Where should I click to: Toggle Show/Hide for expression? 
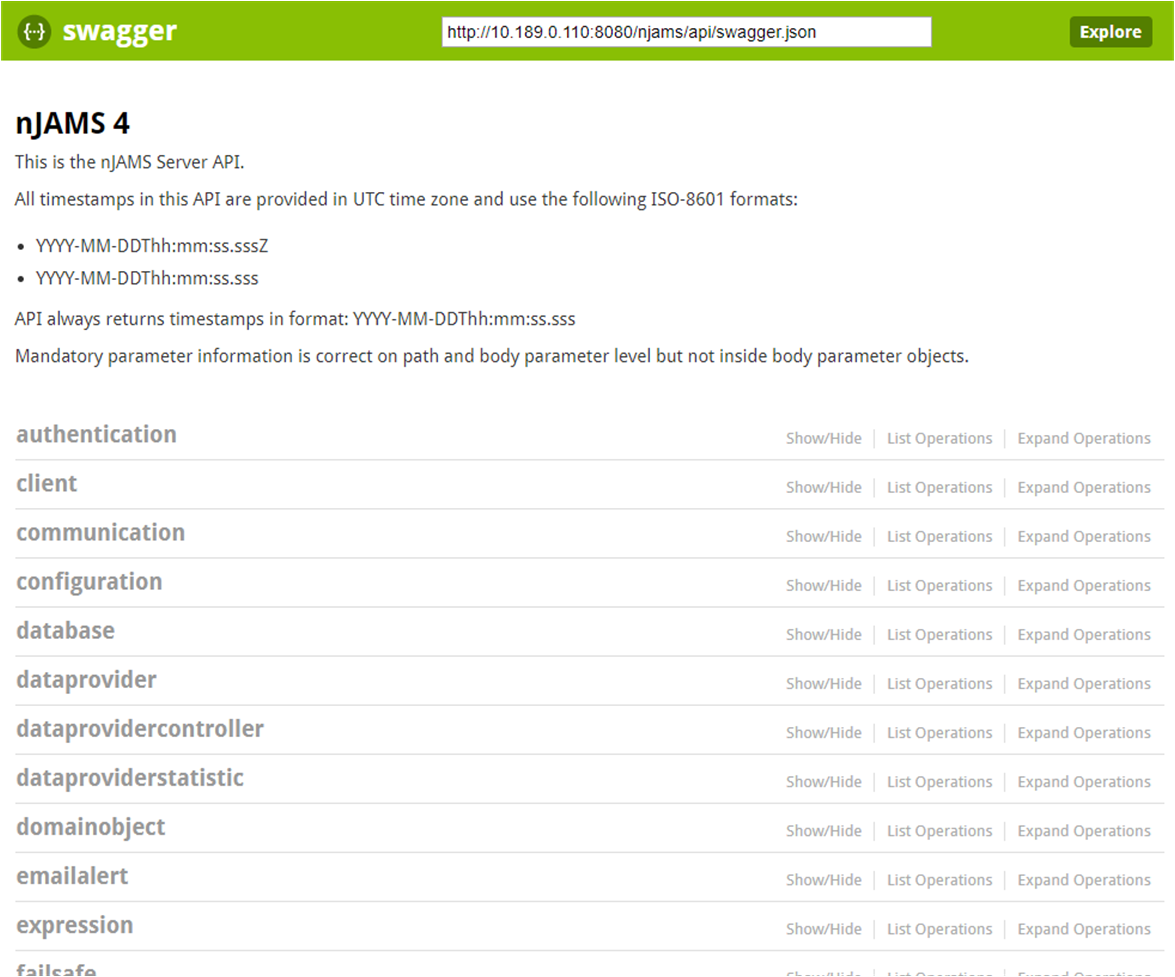824,929
